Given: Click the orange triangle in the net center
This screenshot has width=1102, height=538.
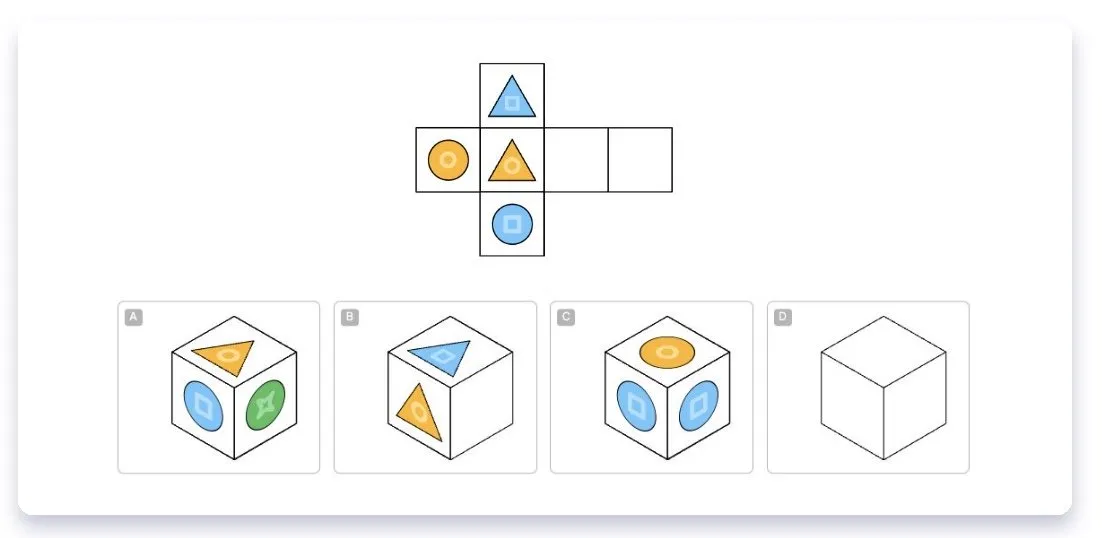Looking at the screenshot, I should (512, 161).
